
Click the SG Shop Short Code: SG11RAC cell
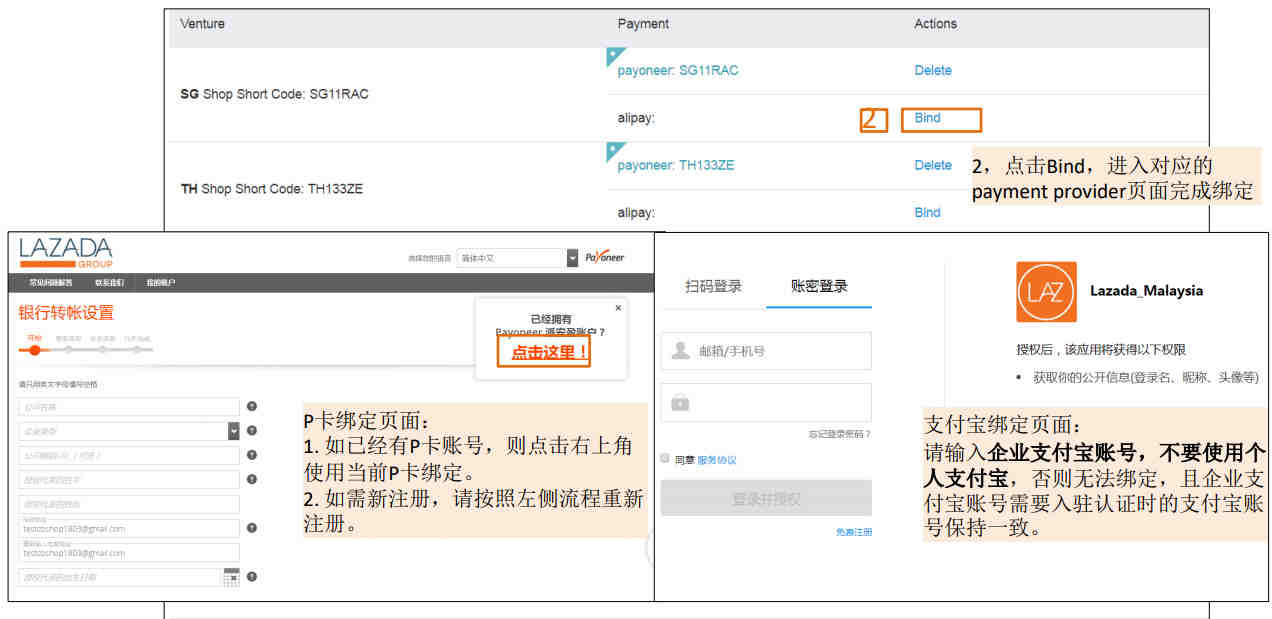coord(274,94)
